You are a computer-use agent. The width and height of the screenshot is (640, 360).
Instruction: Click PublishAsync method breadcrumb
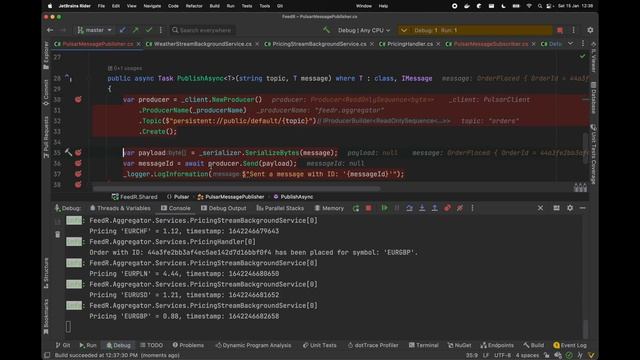293,197
